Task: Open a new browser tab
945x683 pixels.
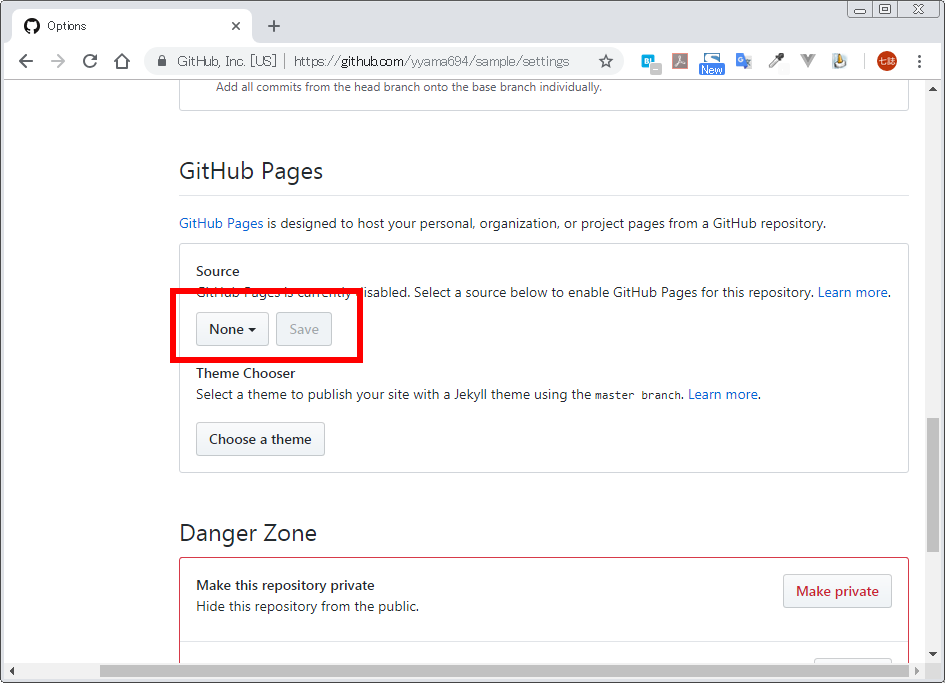Action: coord(274,26)
